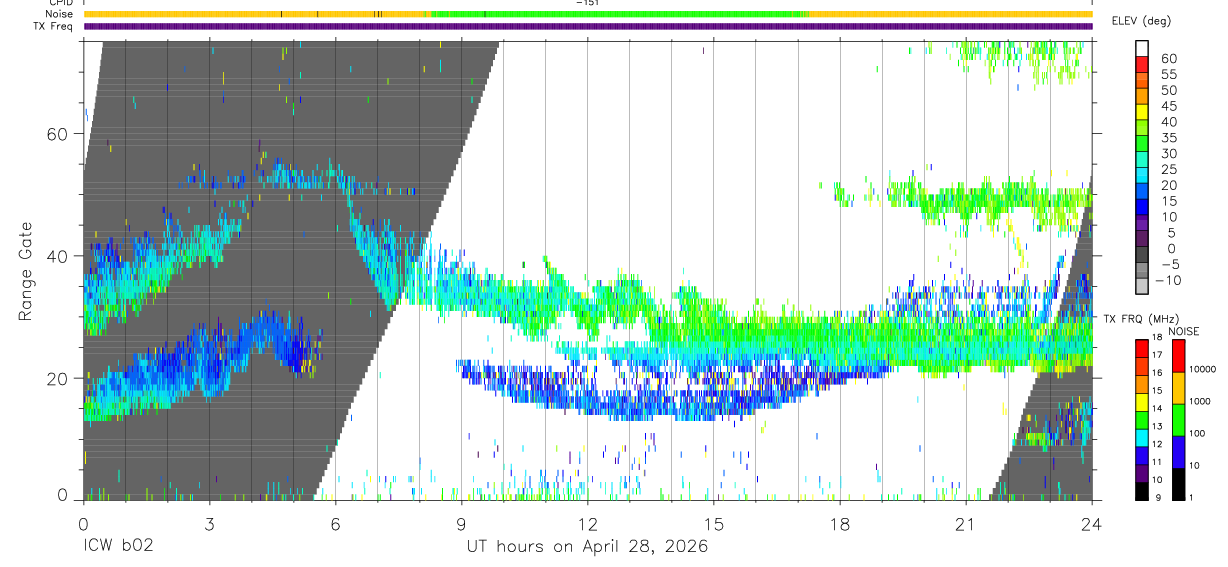This screenshot has height=567, width=1228.
Task: Click the 21 tick on UT hours axis
Action: (x=965, y=522)
